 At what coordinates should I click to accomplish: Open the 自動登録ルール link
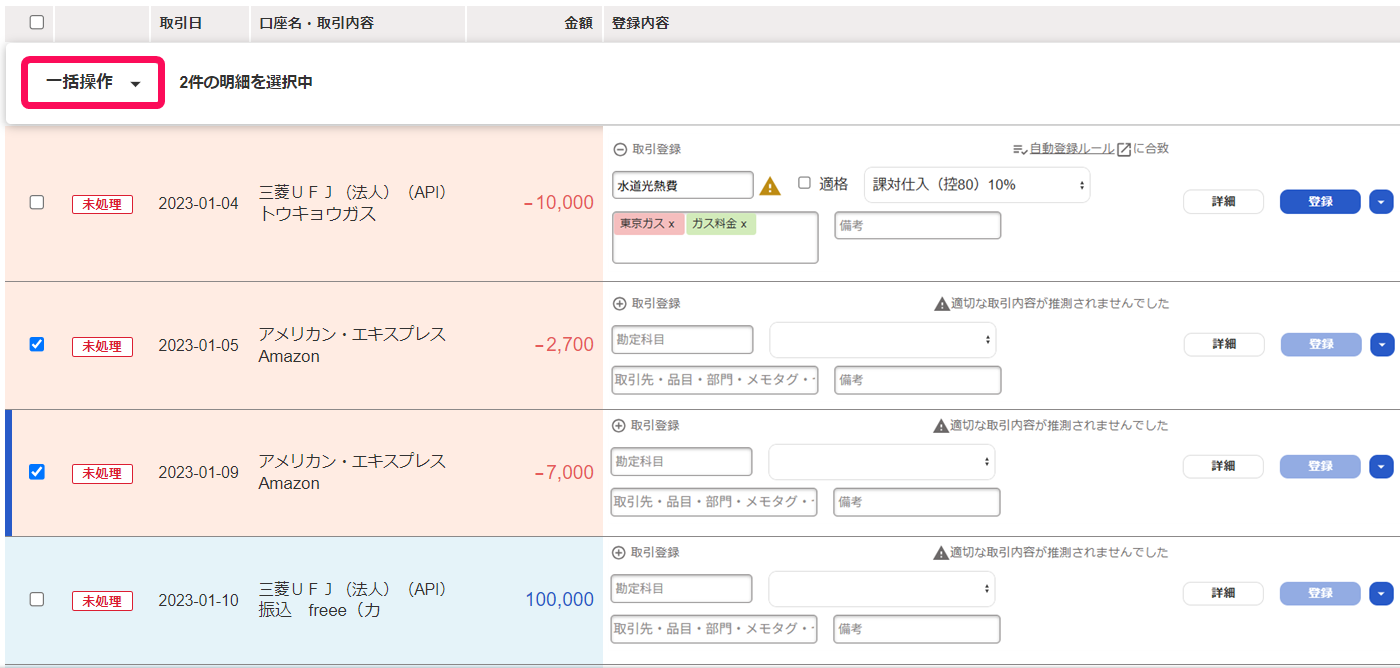click(1072, 148)
